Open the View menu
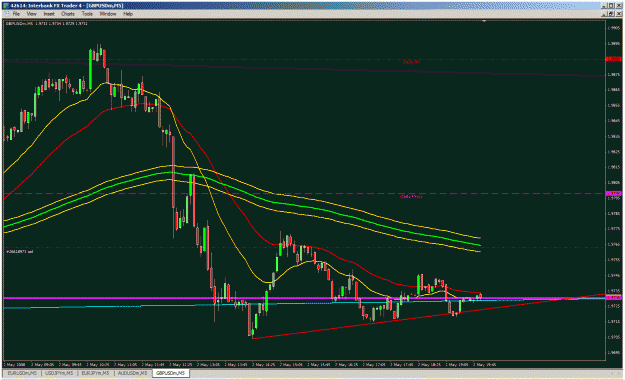This screenshot has height=380, width=625. click(x=31, y=14)
